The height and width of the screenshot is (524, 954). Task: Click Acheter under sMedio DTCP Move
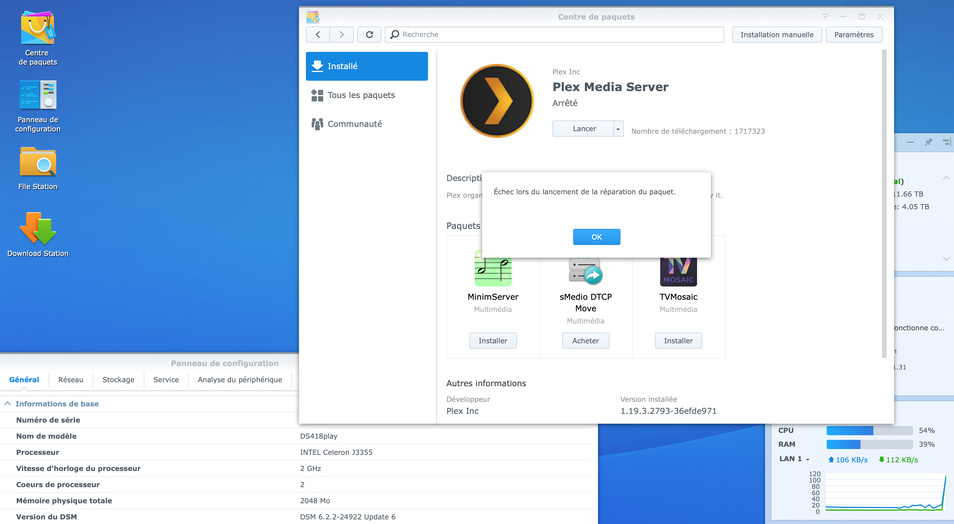585,341
